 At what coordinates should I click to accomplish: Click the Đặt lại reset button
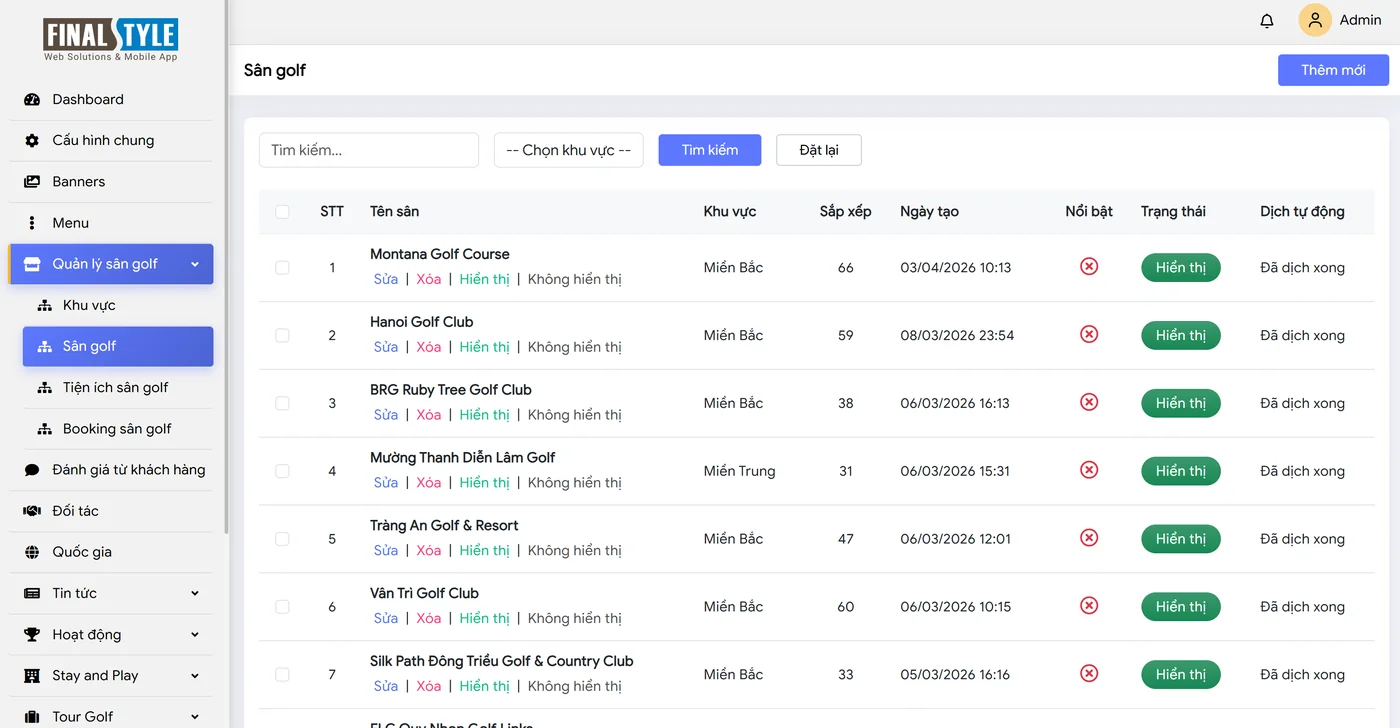click(819, 150)
